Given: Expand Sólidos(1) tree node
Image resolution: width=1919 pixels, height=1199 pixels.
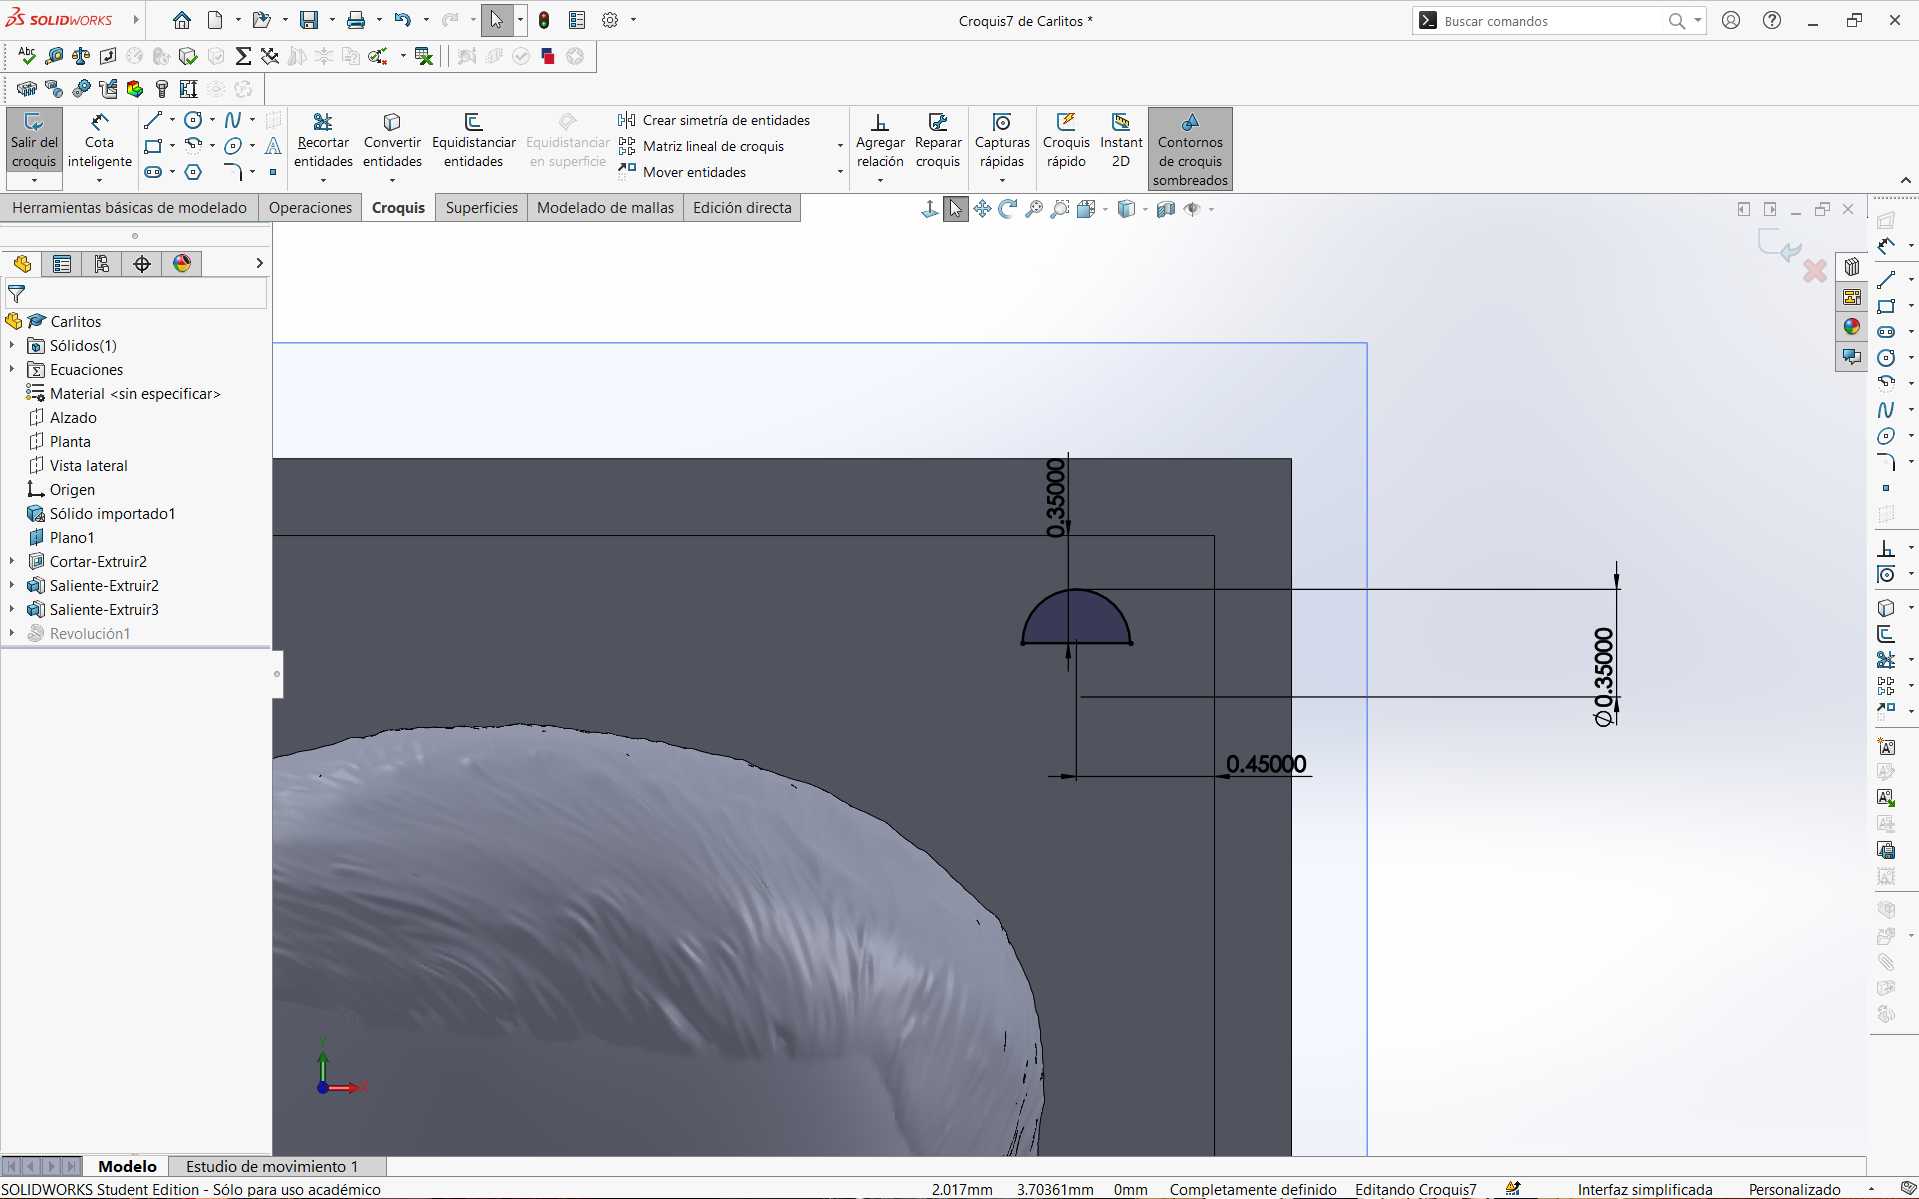Looking at the screenshot, I should pyautogui.click(x=12, y=345).
